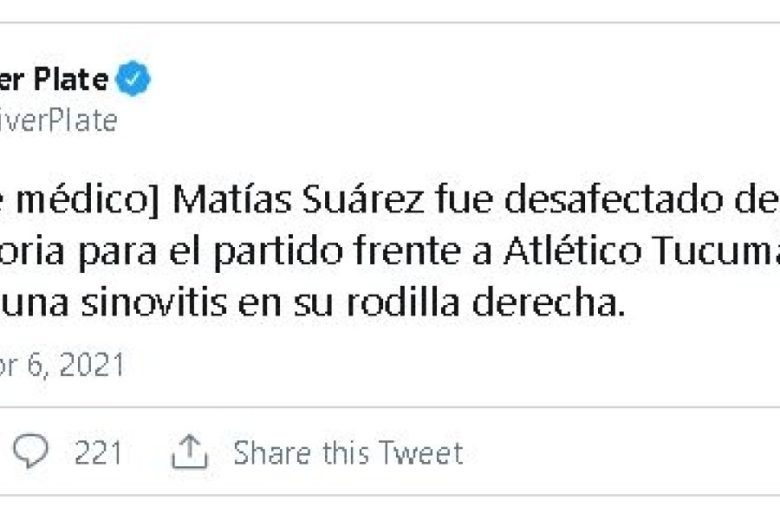Click the 221 reply count
This screenshot has height=520, width=780.
pyautogui.click(x=98, y=453)
